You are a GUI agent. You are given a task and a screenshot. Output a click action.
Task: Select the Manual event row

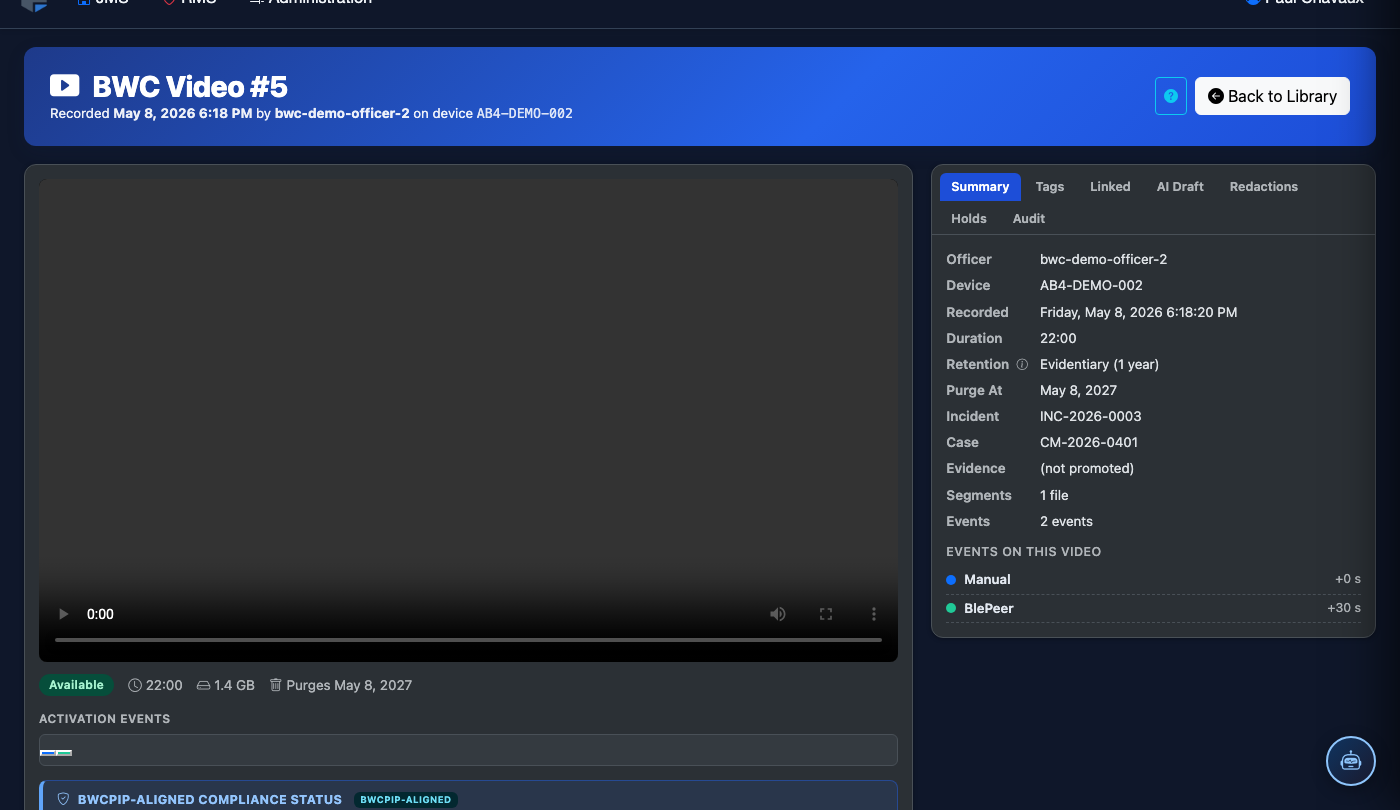point(1153,580)
